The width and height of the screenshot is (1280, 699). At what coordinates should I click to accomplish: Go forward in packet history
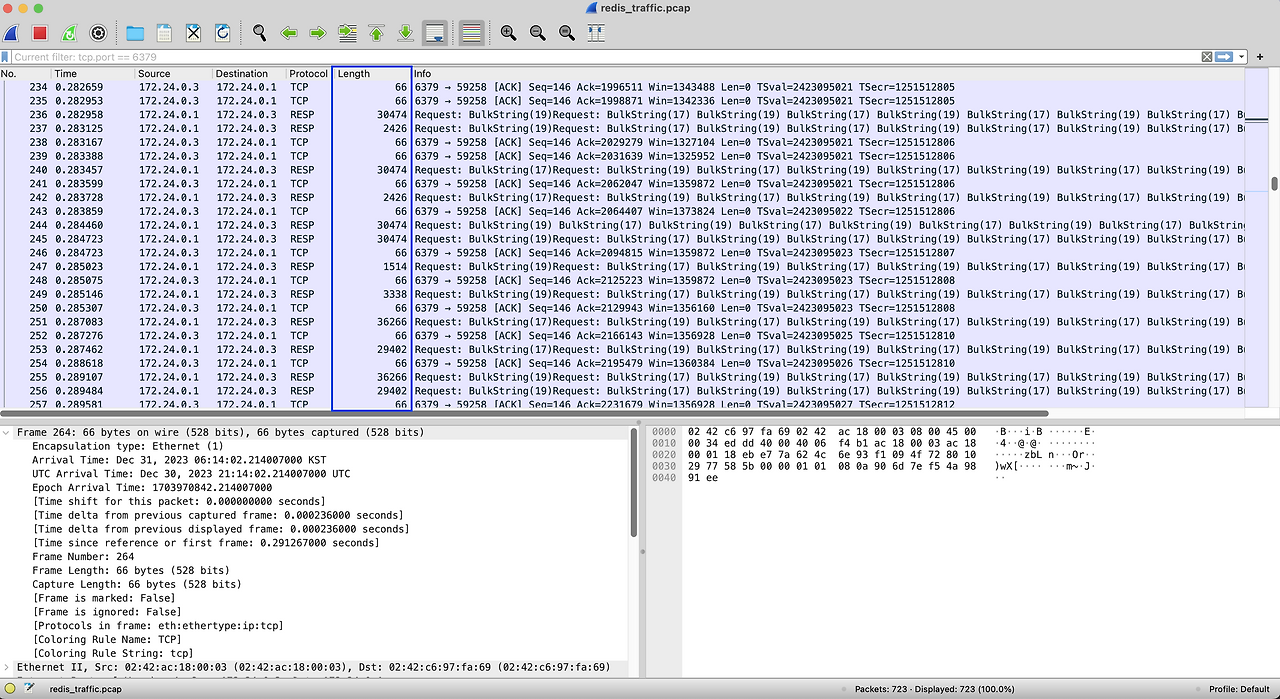click(x=318, y=33)
